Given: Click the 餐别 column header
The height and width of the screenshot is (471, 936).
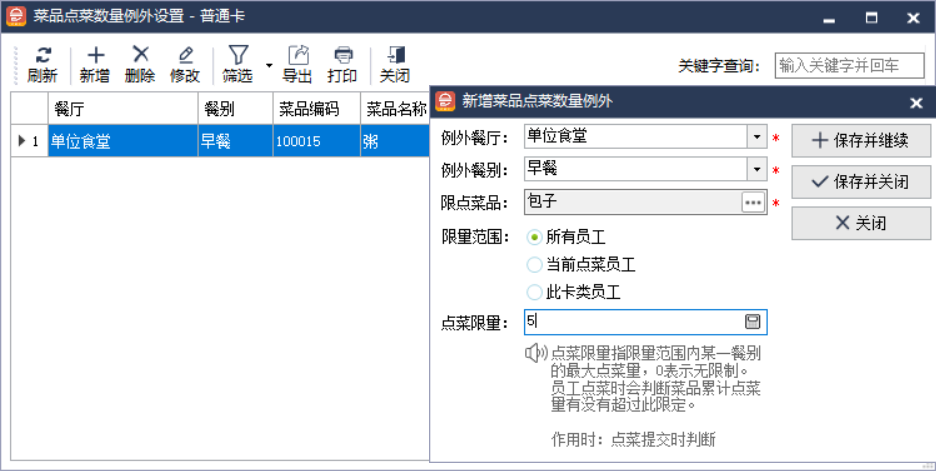Looking at the screenshot, I should 236,109.
